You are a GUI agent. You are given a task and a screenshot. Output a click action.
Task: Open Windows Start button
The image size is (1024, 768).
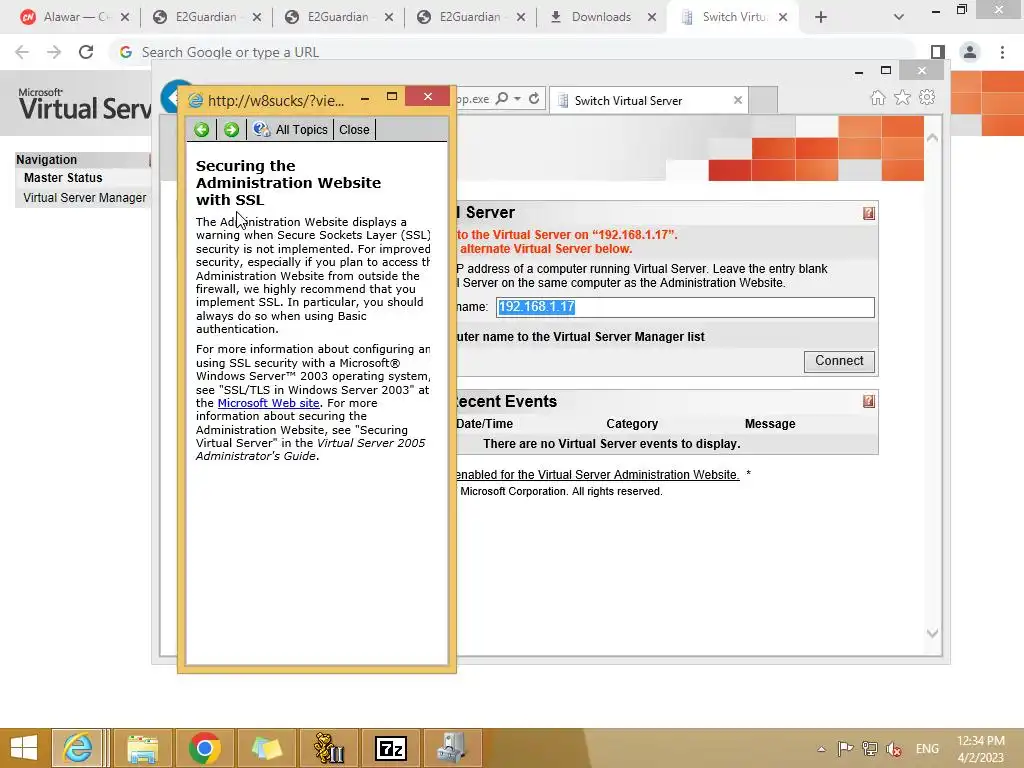[24, 748]
